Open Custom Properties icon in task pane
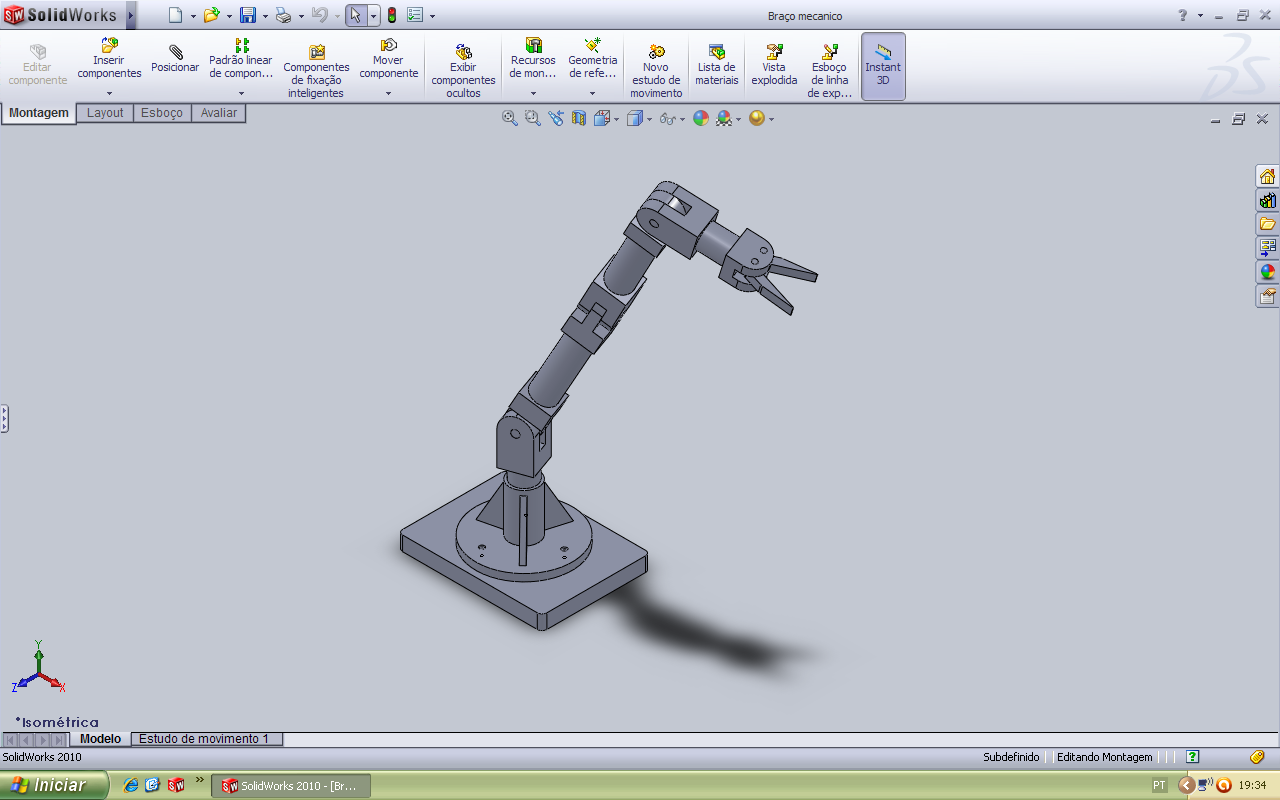 tap(1267, 296)
